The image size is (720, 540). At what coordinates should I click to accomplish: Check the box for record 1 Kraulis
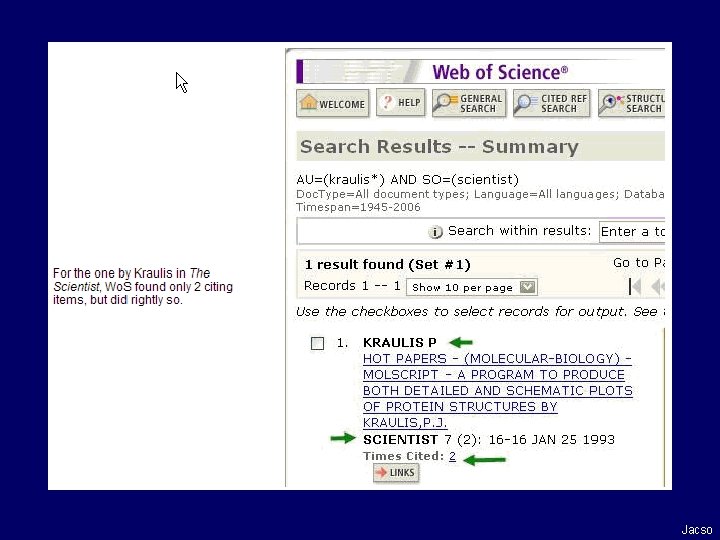pos(317,343)
